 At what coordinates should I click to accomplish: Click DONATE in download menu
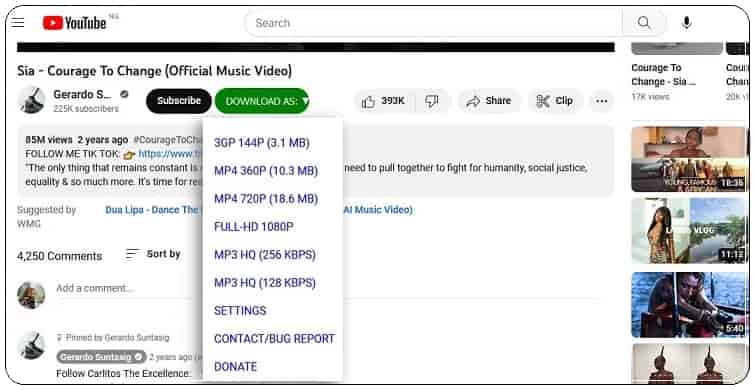click(x=235, y=366)
